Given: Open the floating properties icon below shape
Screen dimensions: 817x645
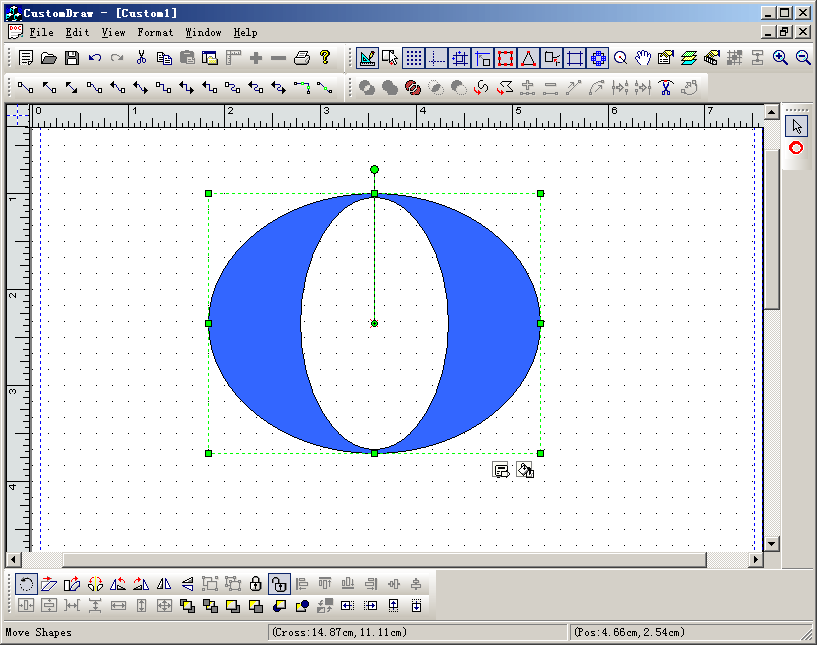Looking at the screenshot, I should click(x=501, y=470).
